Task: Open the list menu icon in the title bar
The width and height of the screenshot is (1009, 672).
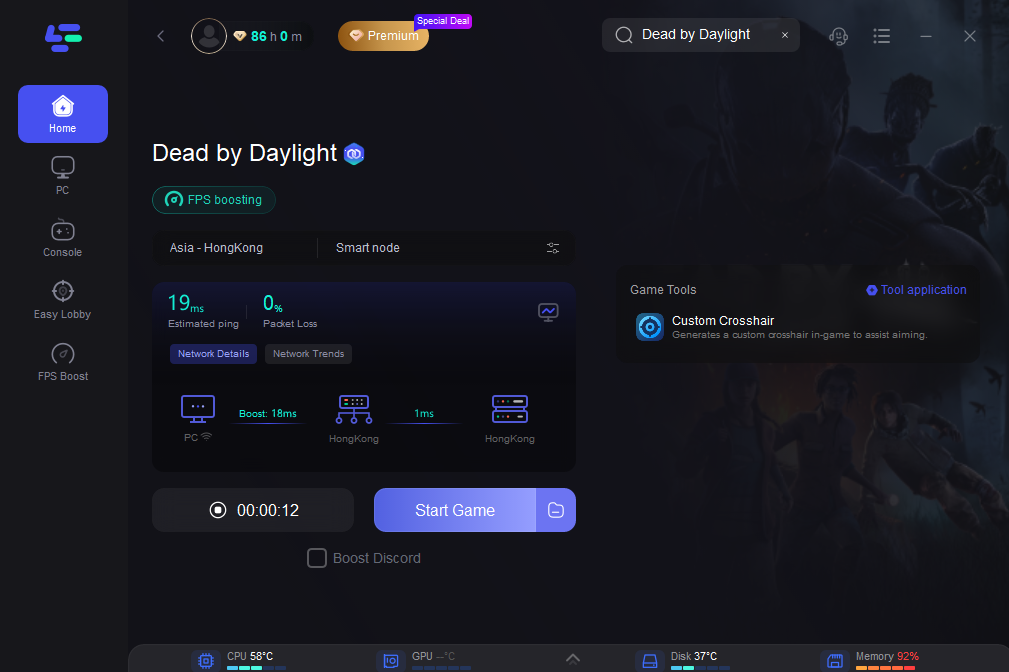Action: 881,36
